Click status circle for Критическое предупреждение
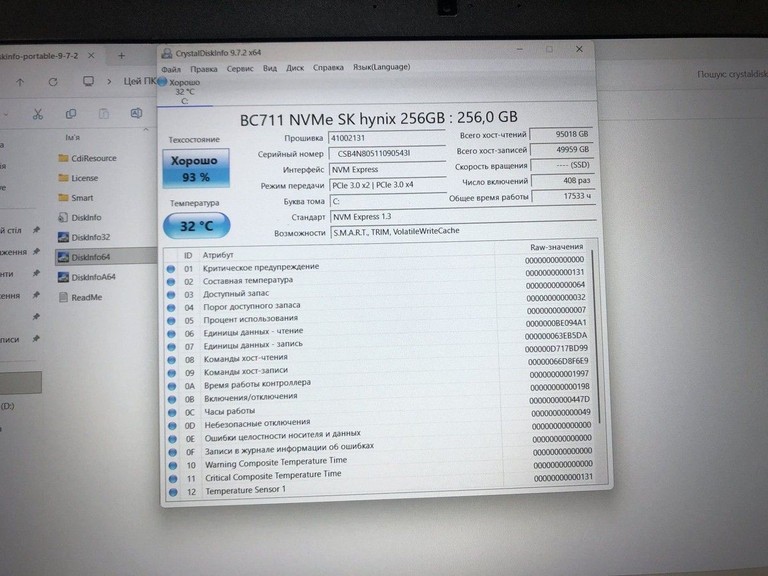The width and height of the screenshot is (768, 576). point(170,269)
